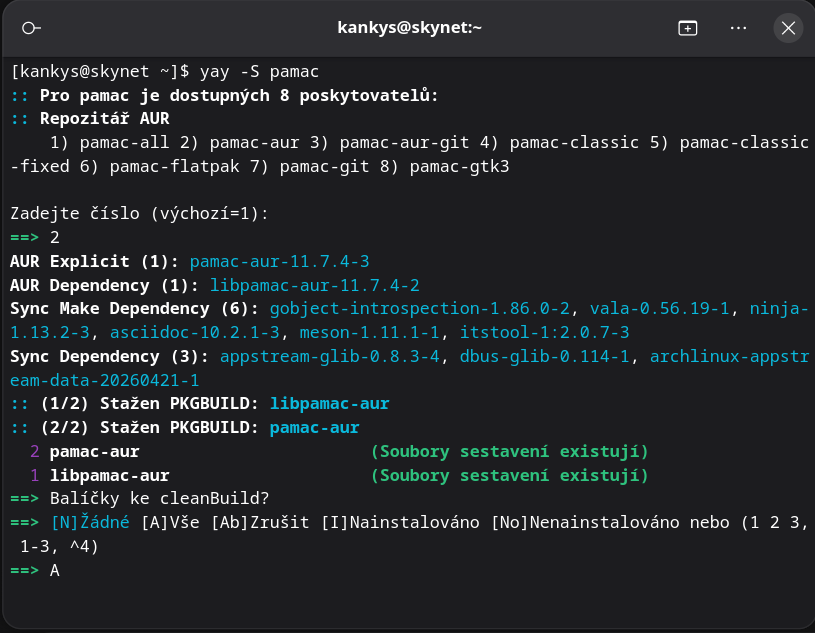815x633 pixels.
Task: Click the [N]Žádné cleanBuild option
Action: coord(90,523)
